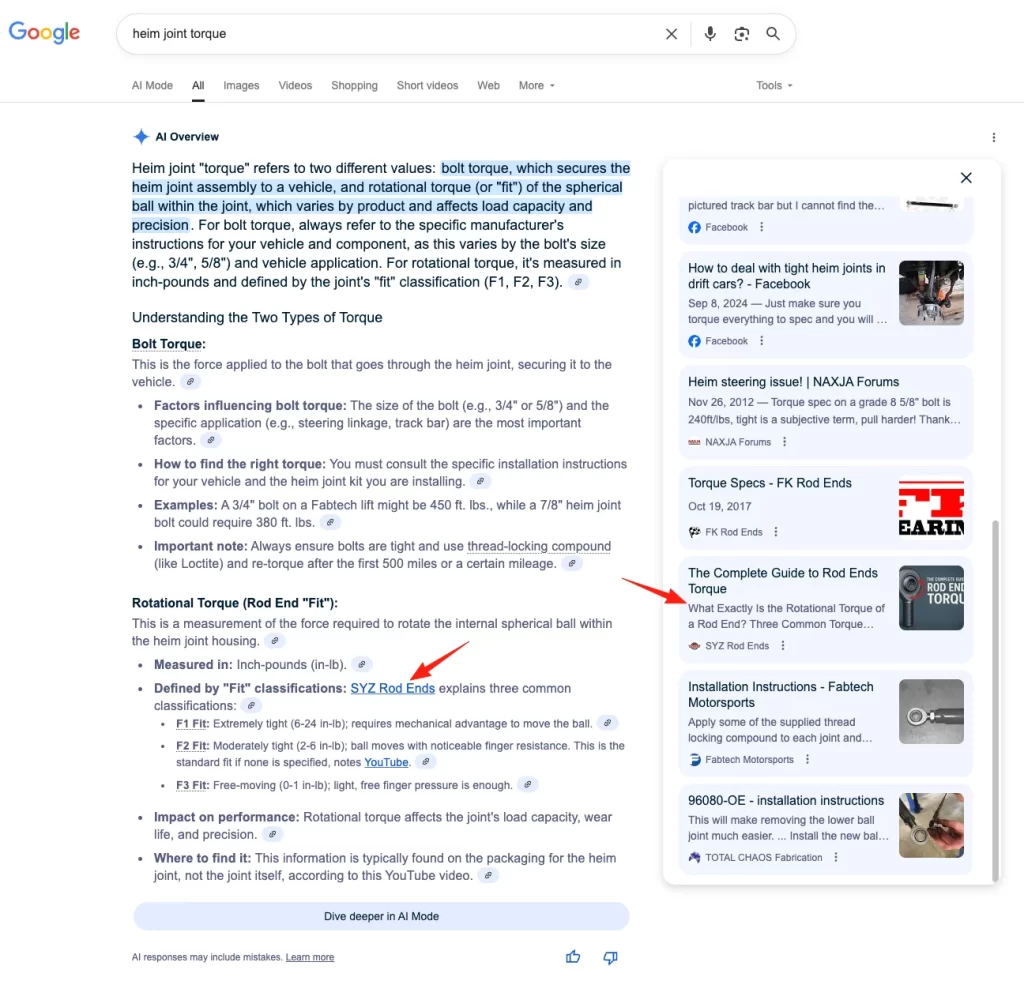Click thumbs up feedback icon

[573, 957]
